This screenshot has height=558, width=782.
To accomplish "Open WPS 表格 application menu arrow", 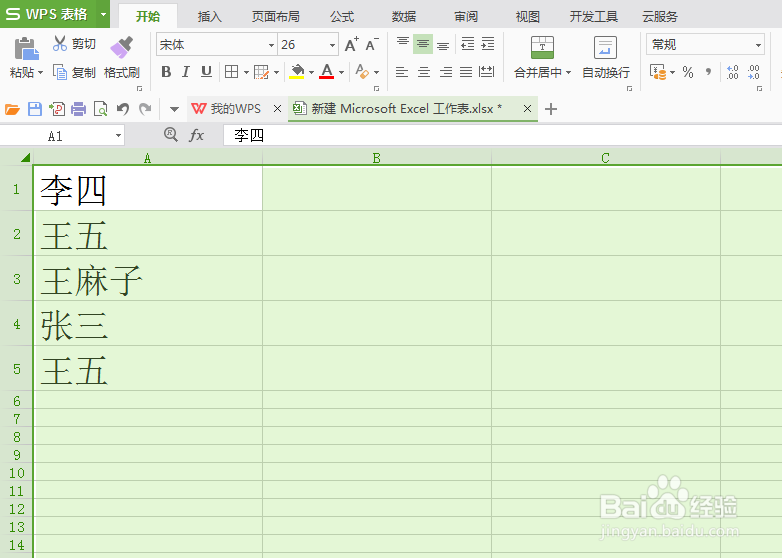I will point(104,14).
